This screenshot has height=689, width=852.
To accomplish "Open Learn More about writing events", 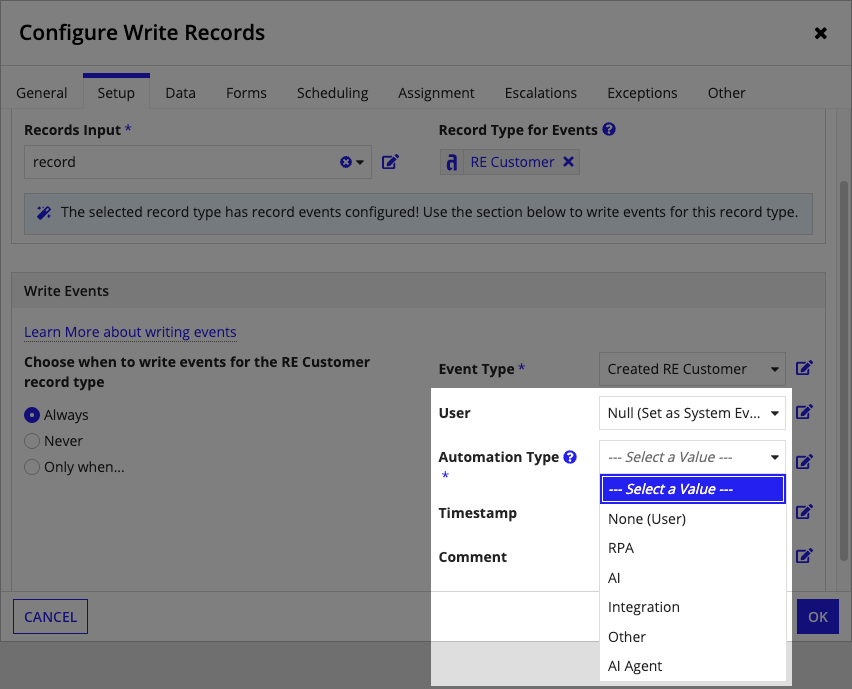I will pyautogui.click(x=130, y=332).
